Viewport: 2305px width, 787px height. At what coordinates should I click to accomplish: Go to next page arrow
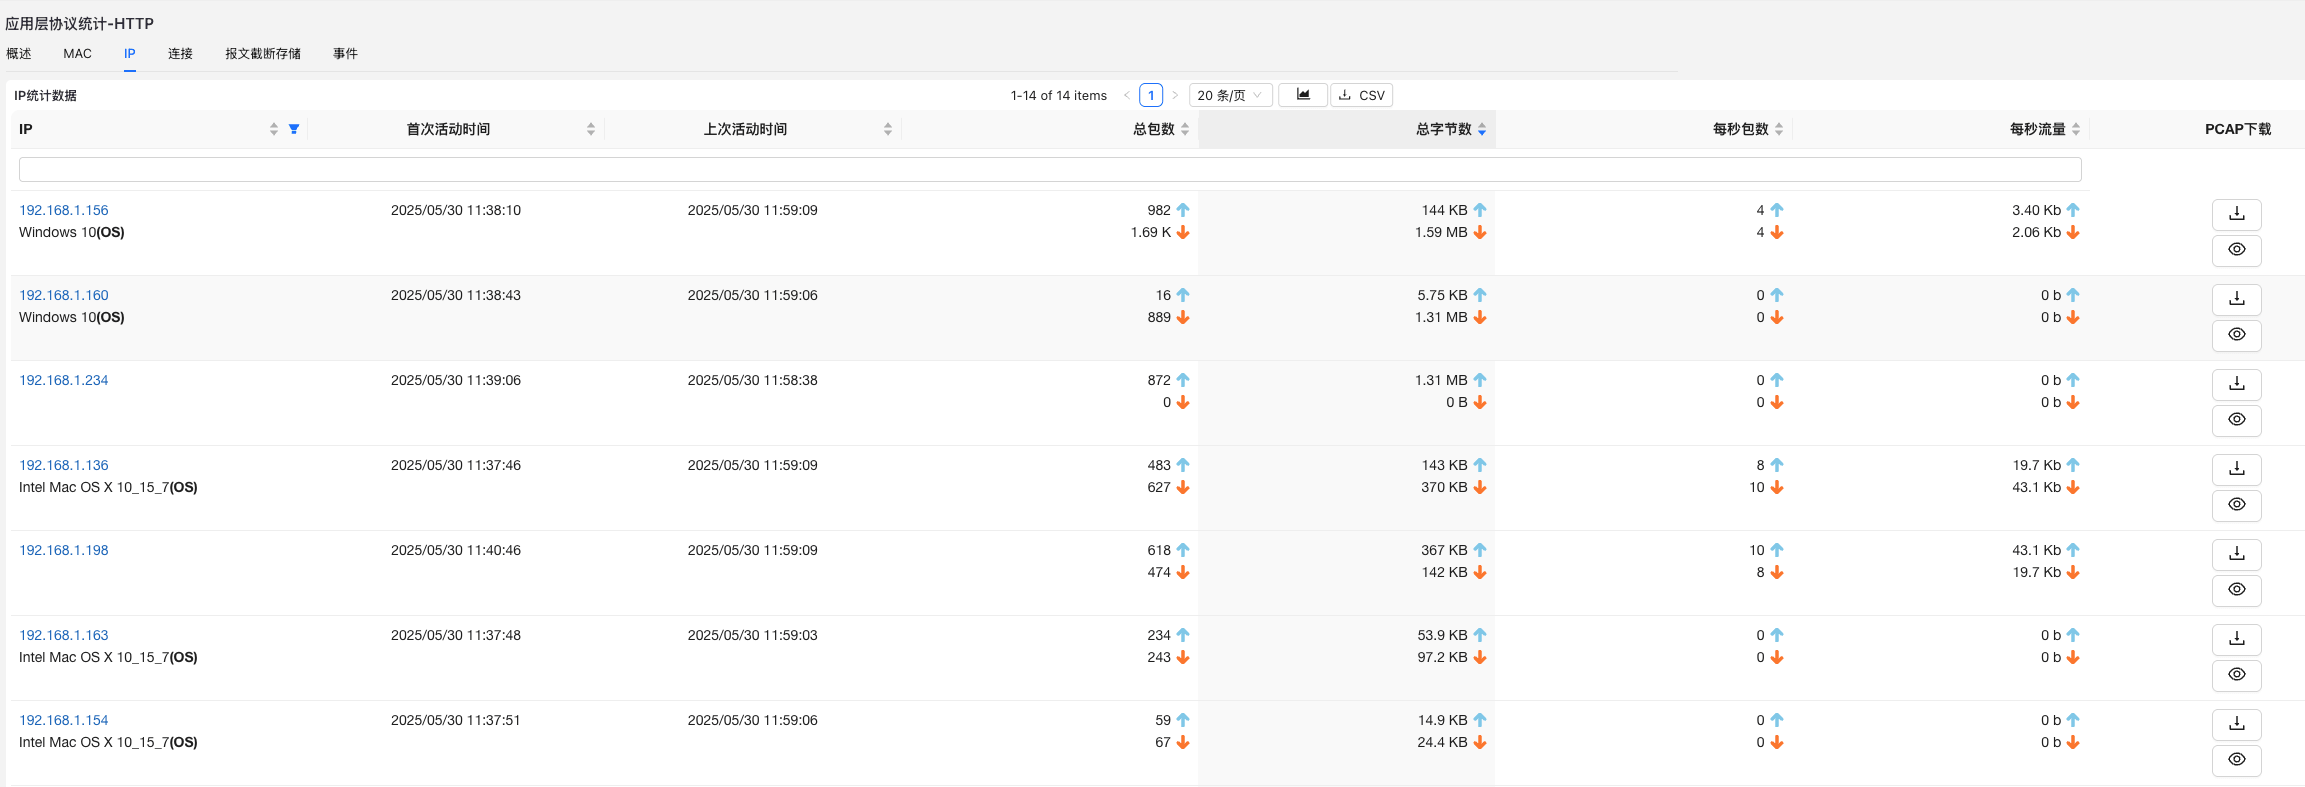coord(1175,95)
